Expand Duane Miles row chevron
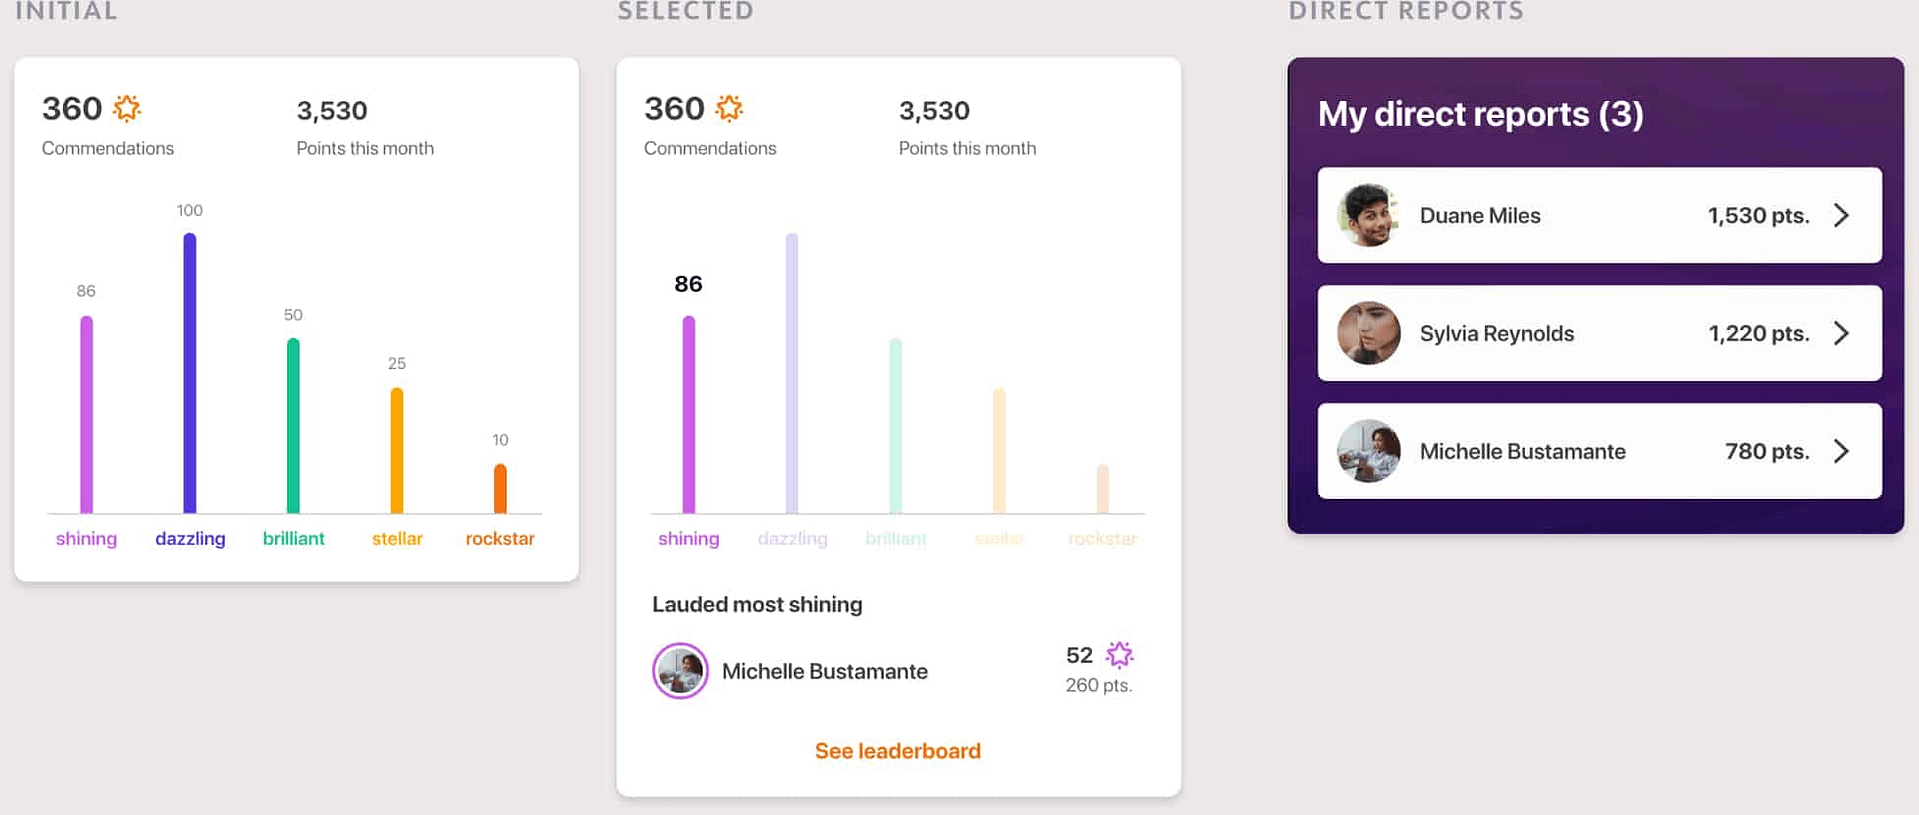 click(1841, 215)
